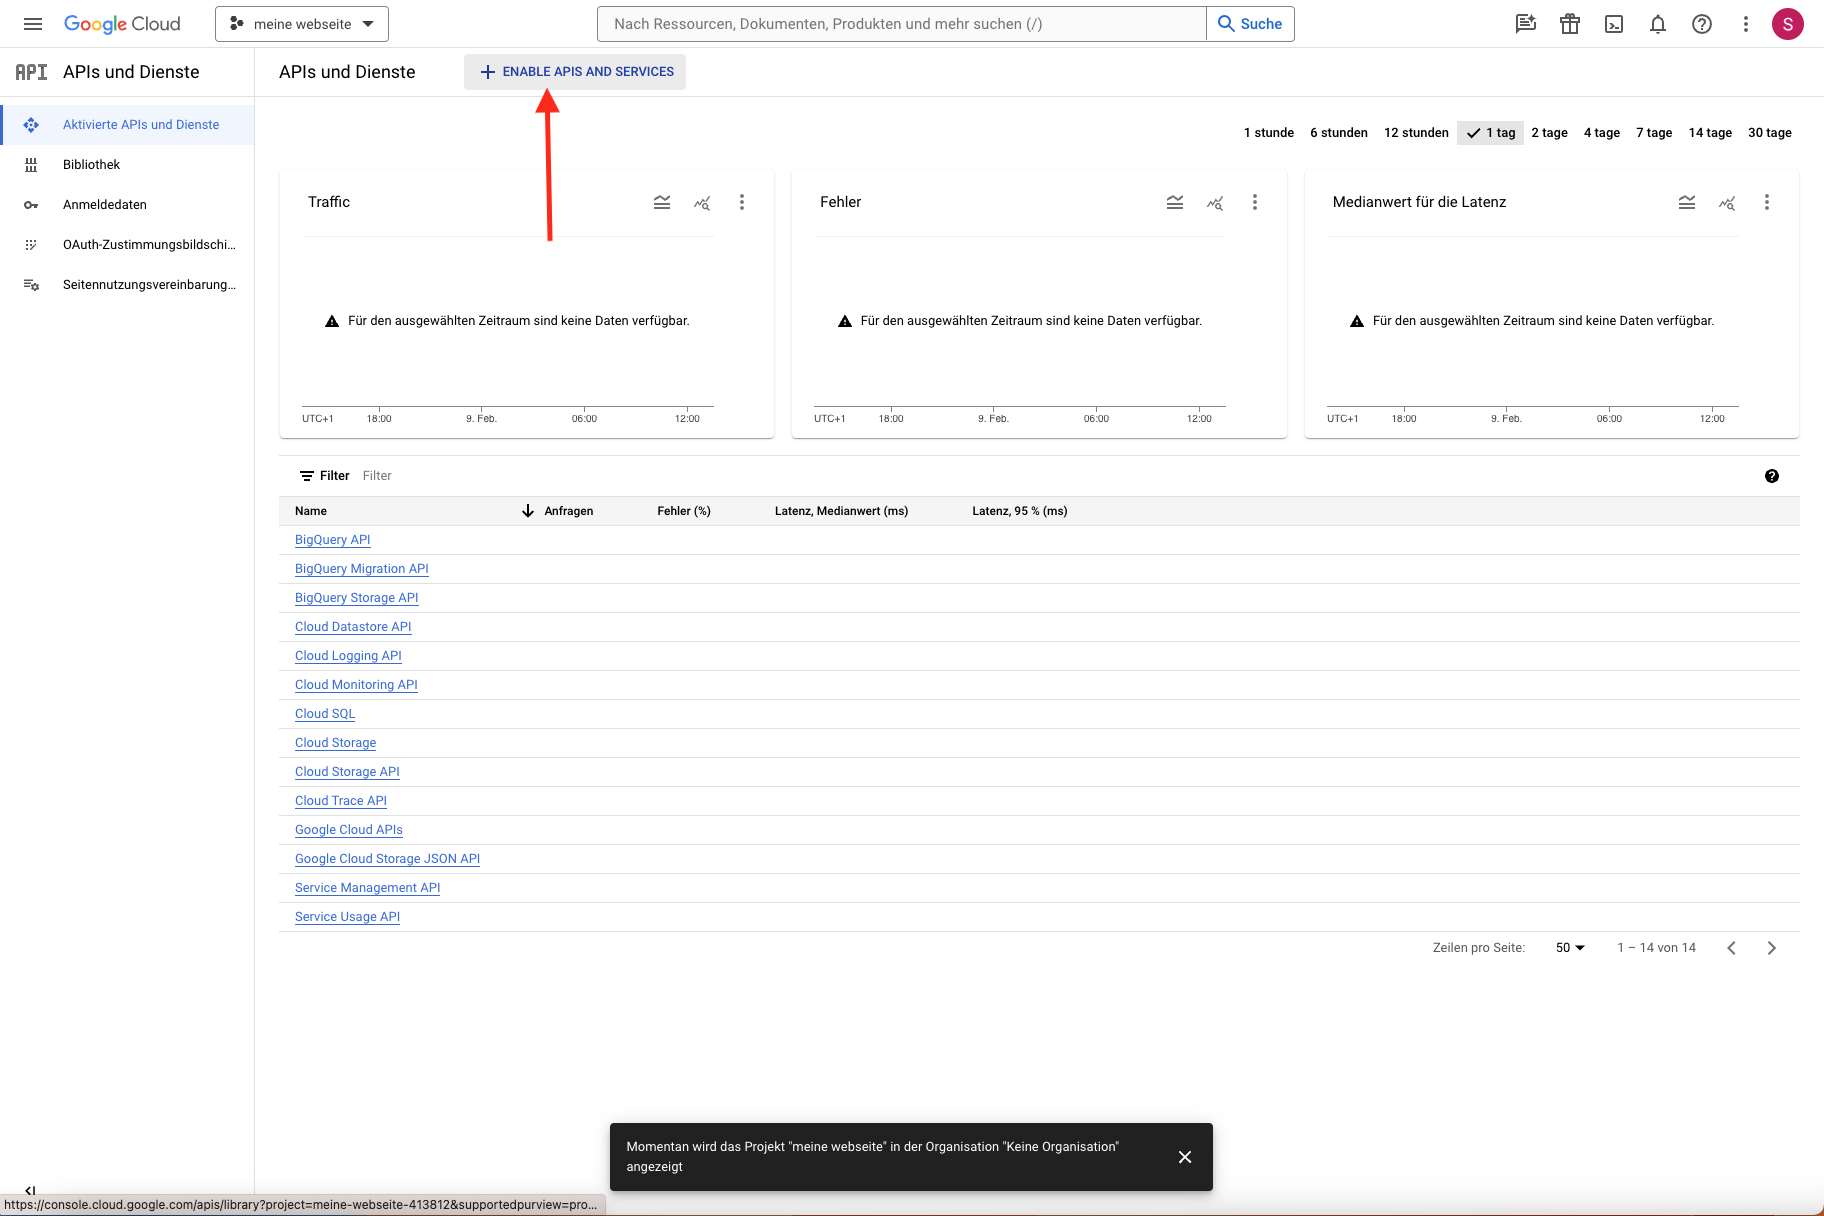
Task: Open the main hamburger navigation menu
Action: (x=33, y=24)
